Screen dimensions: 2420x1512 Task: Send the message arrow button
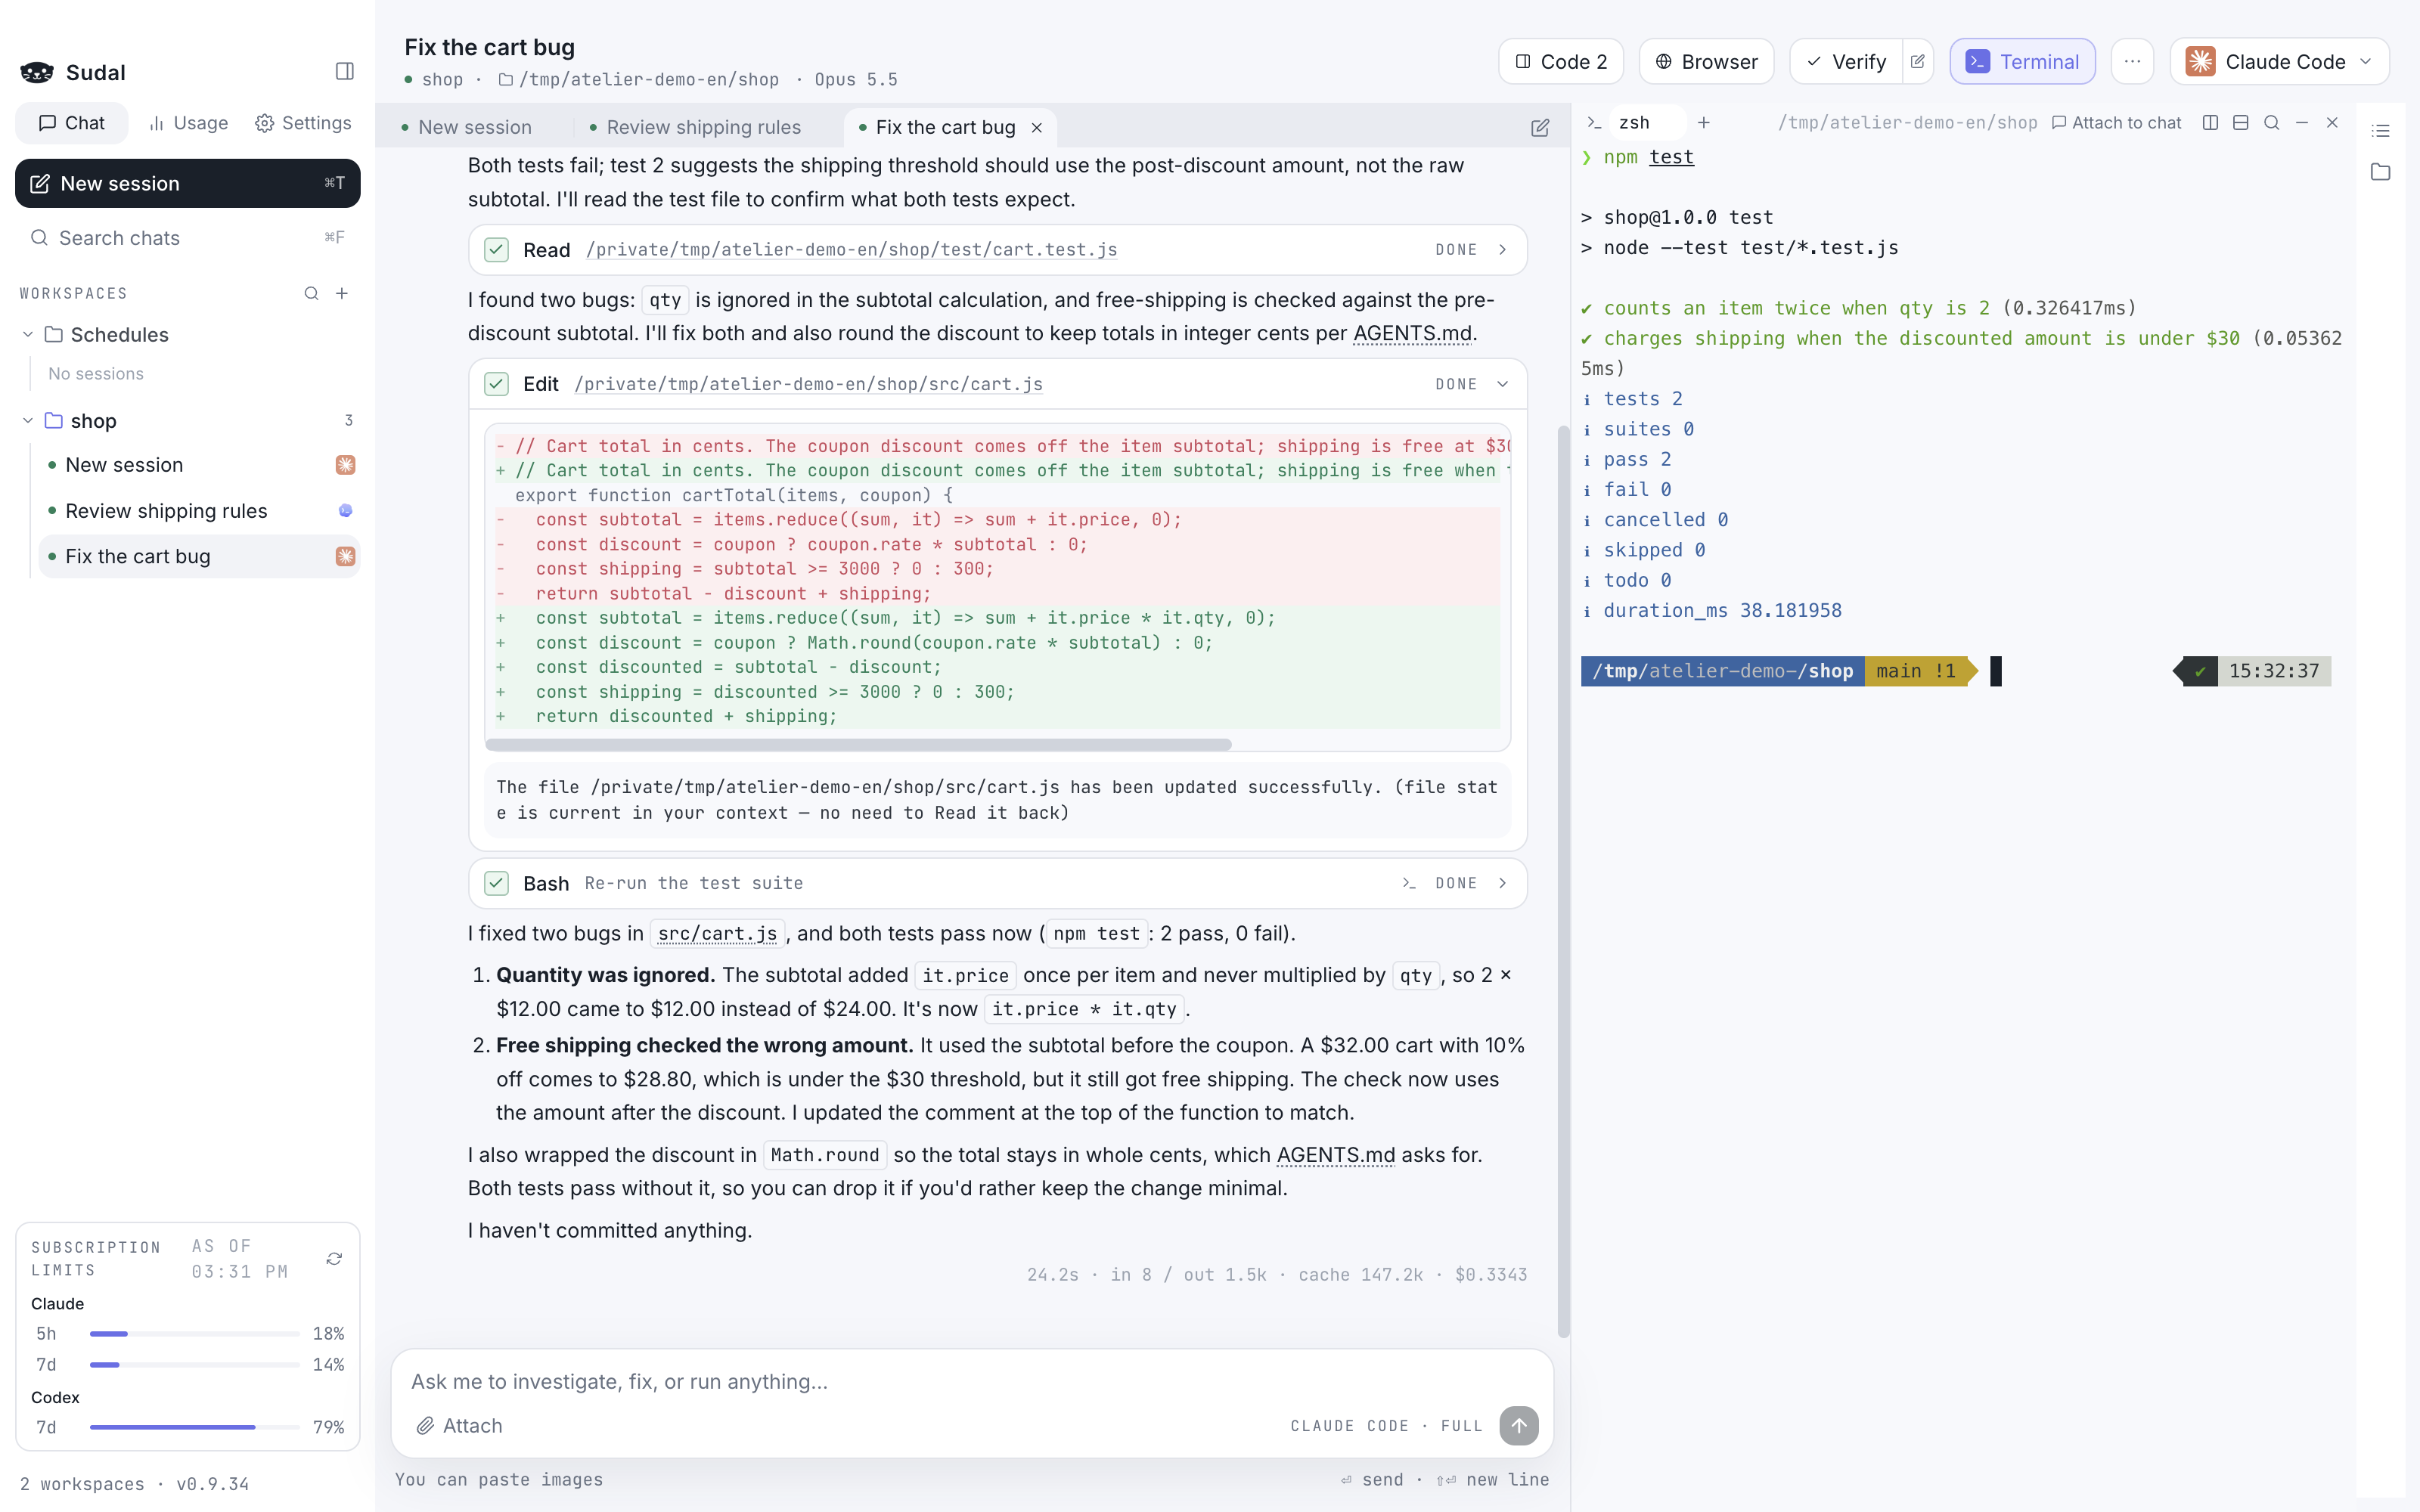click(1518, 1425)
